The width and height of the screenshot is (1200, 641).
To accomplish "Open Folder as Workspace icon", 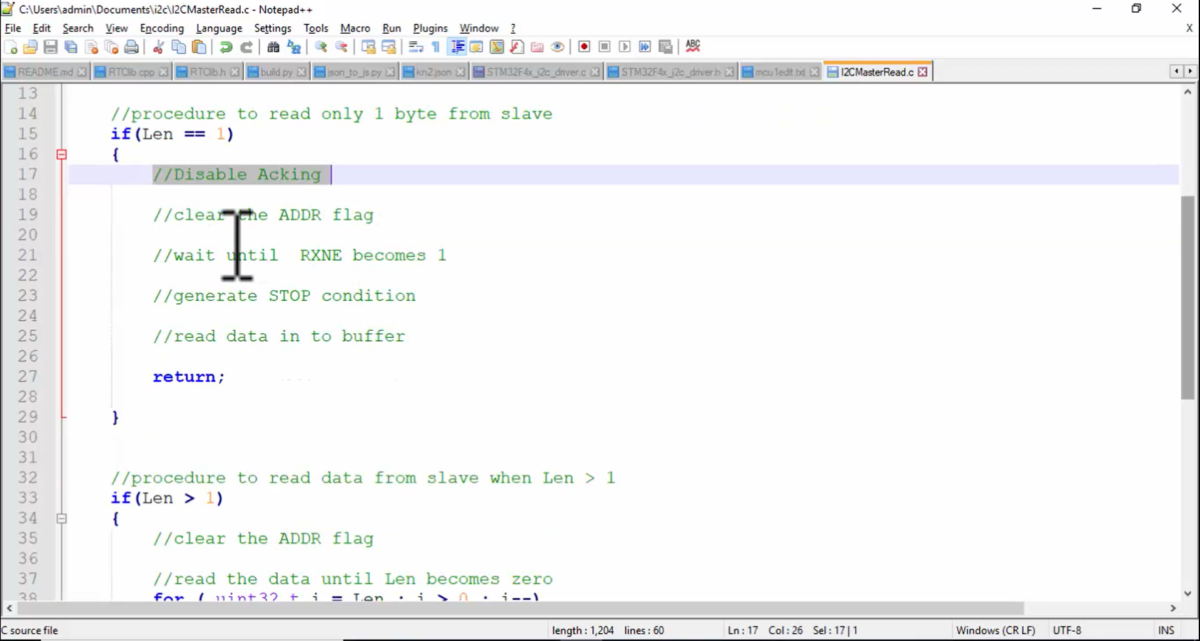I will [537, 47].
